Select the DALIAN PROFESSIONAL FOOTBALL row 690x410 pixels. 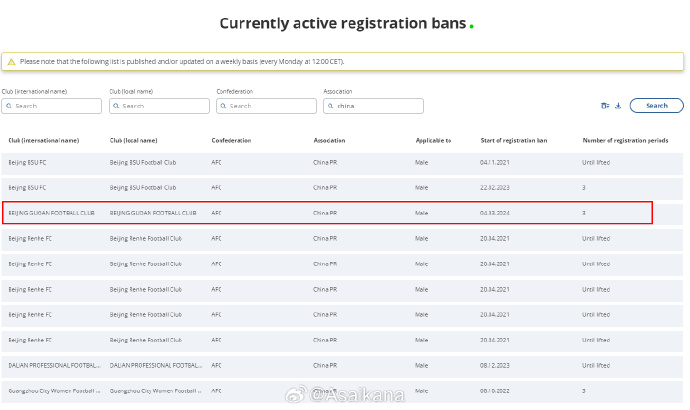328,365
